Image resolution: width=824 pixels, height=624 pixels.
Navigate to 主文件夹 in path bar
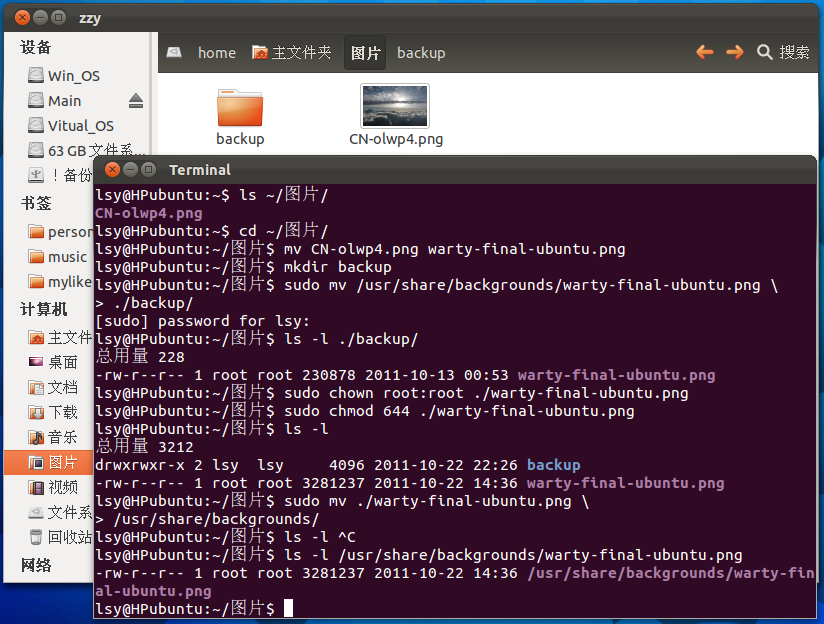(292, 53)
